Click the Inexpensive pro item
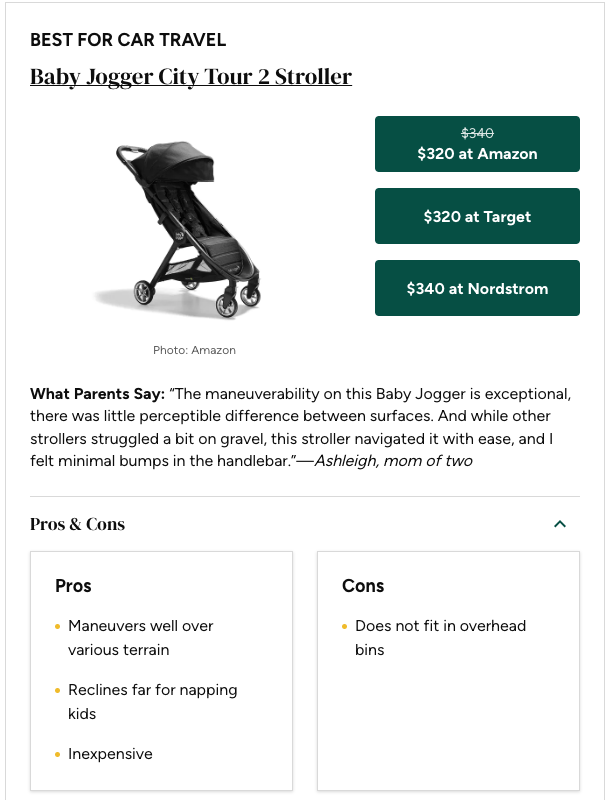Viewport: 608px width, 800px height. tap(110, 754)
